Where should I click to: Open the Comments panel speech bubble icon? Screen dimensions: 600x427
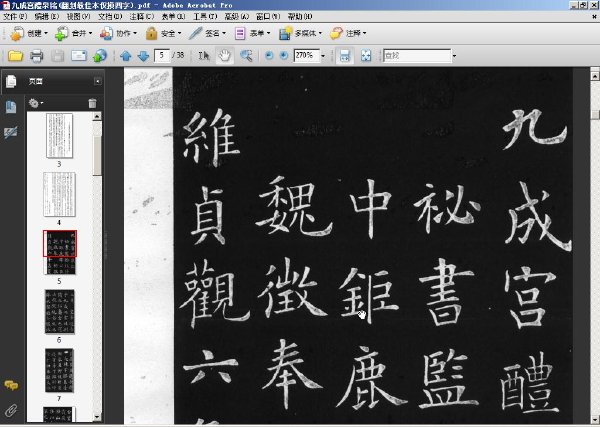coord(11,385)
